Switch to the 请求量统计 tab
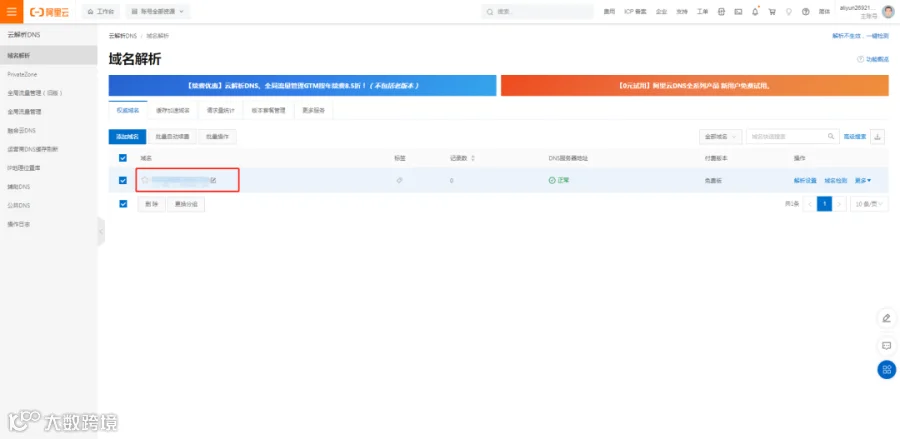The width and height of the screenshot is (900, 439). click(218, 110)
